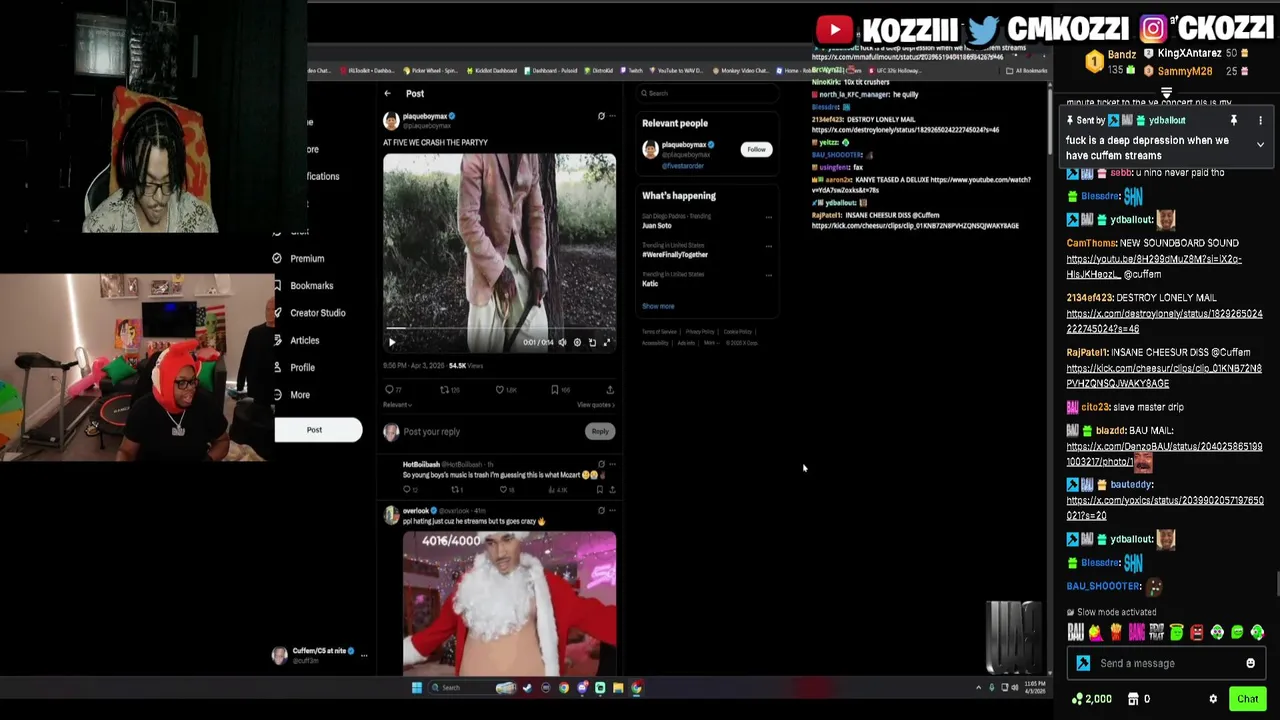
Task: Click the Send a message chat field
Action: click(x=1165, y=663)
